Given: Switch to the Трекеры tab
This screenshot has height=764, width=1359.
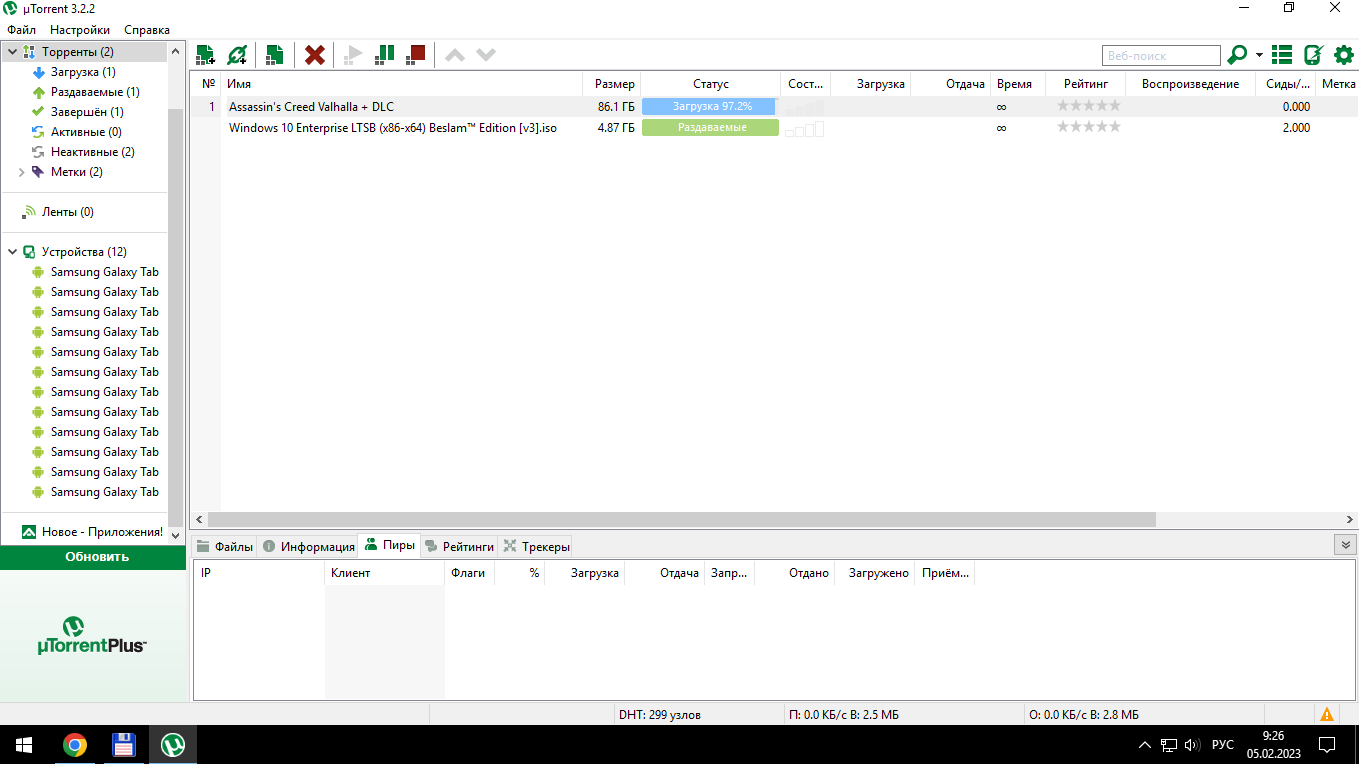Looking at the screenshot, I should tap(535, 546).
